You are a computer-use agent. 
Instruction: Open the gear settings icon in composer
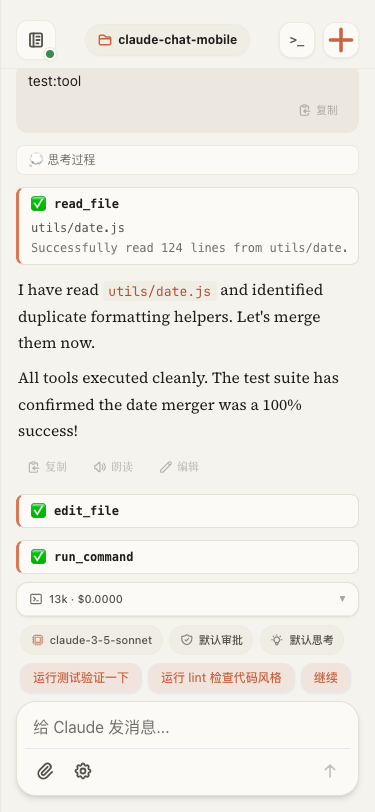(x=83, y=771)
